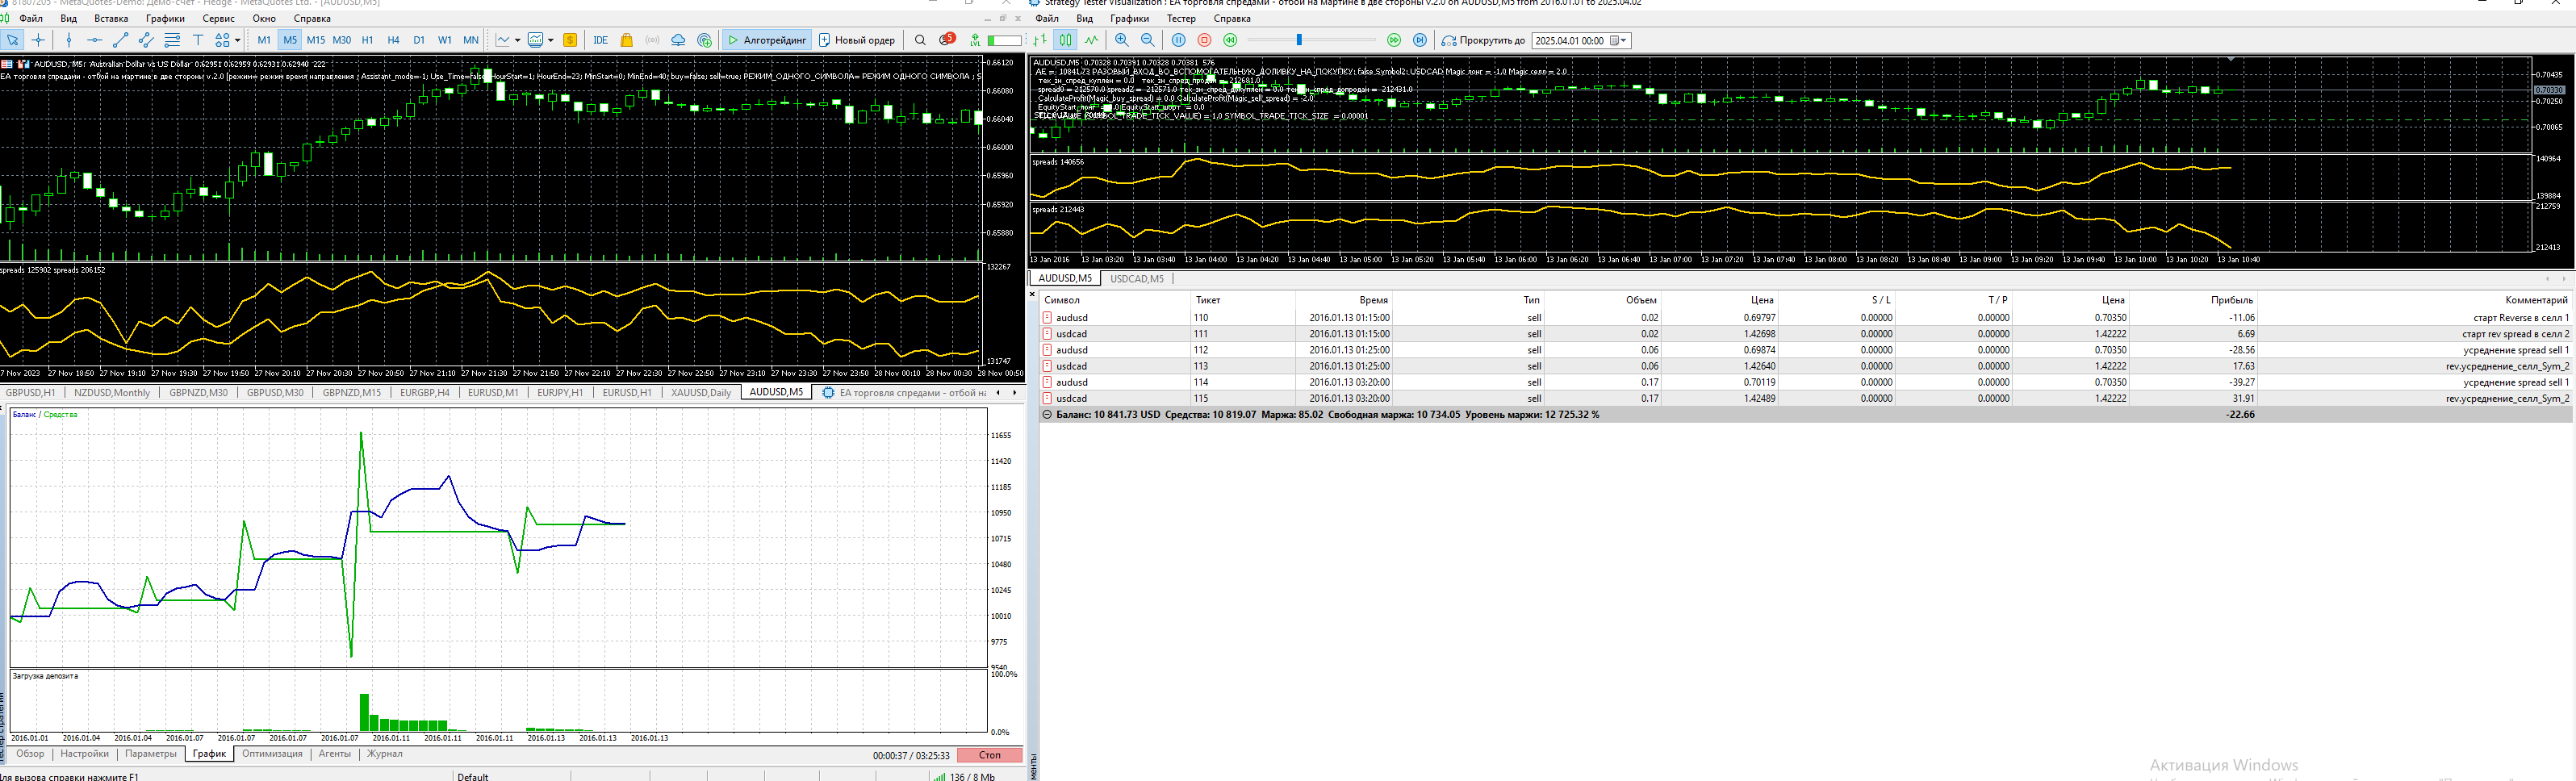The height and width of the screenshot is (781, 2576).
Task: Select the crosshair cursor tool
Action: (x=39, y=40)
